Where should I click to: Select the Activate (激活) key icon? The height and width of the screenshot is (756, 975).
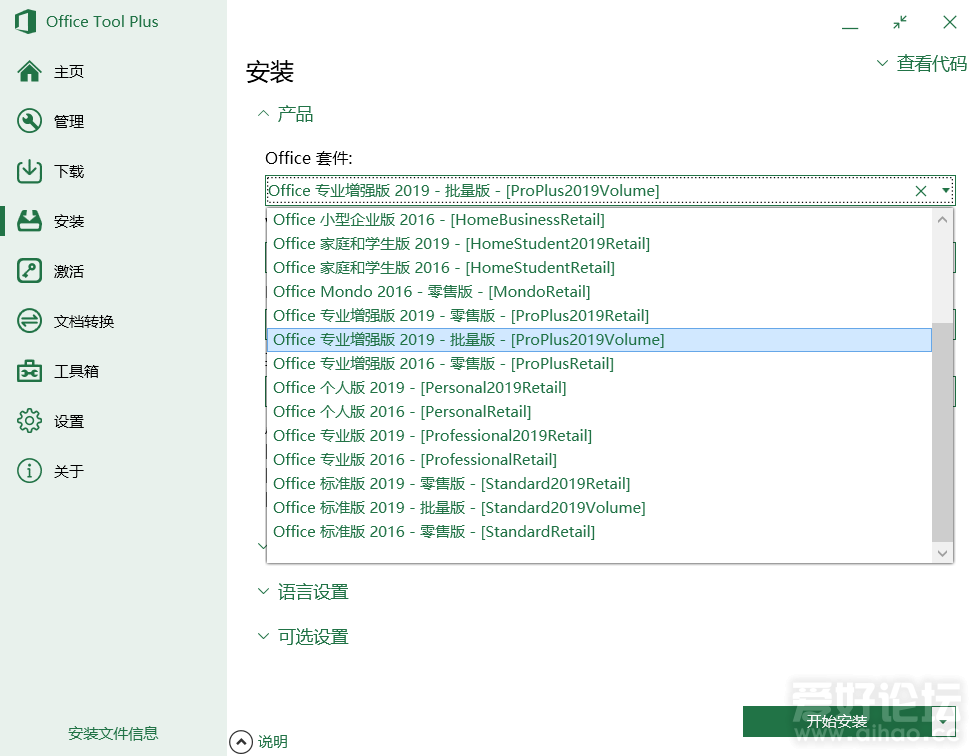click(30, 271)
